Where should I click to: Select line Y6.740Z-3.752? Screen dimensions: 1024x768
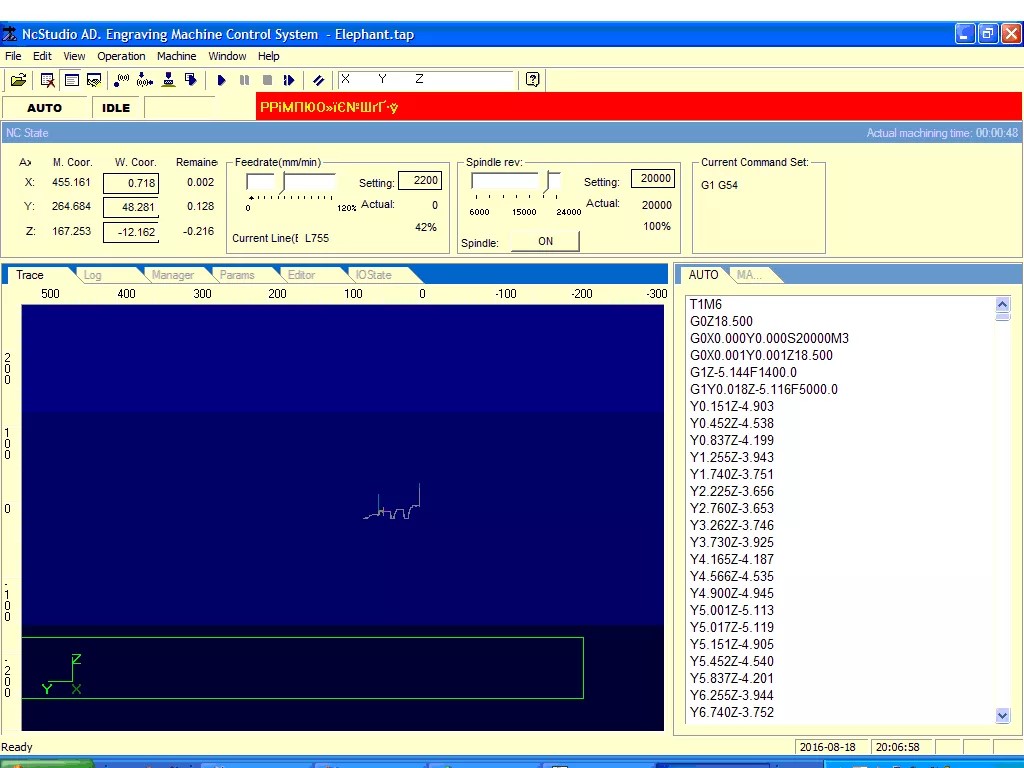click(732, 712)
